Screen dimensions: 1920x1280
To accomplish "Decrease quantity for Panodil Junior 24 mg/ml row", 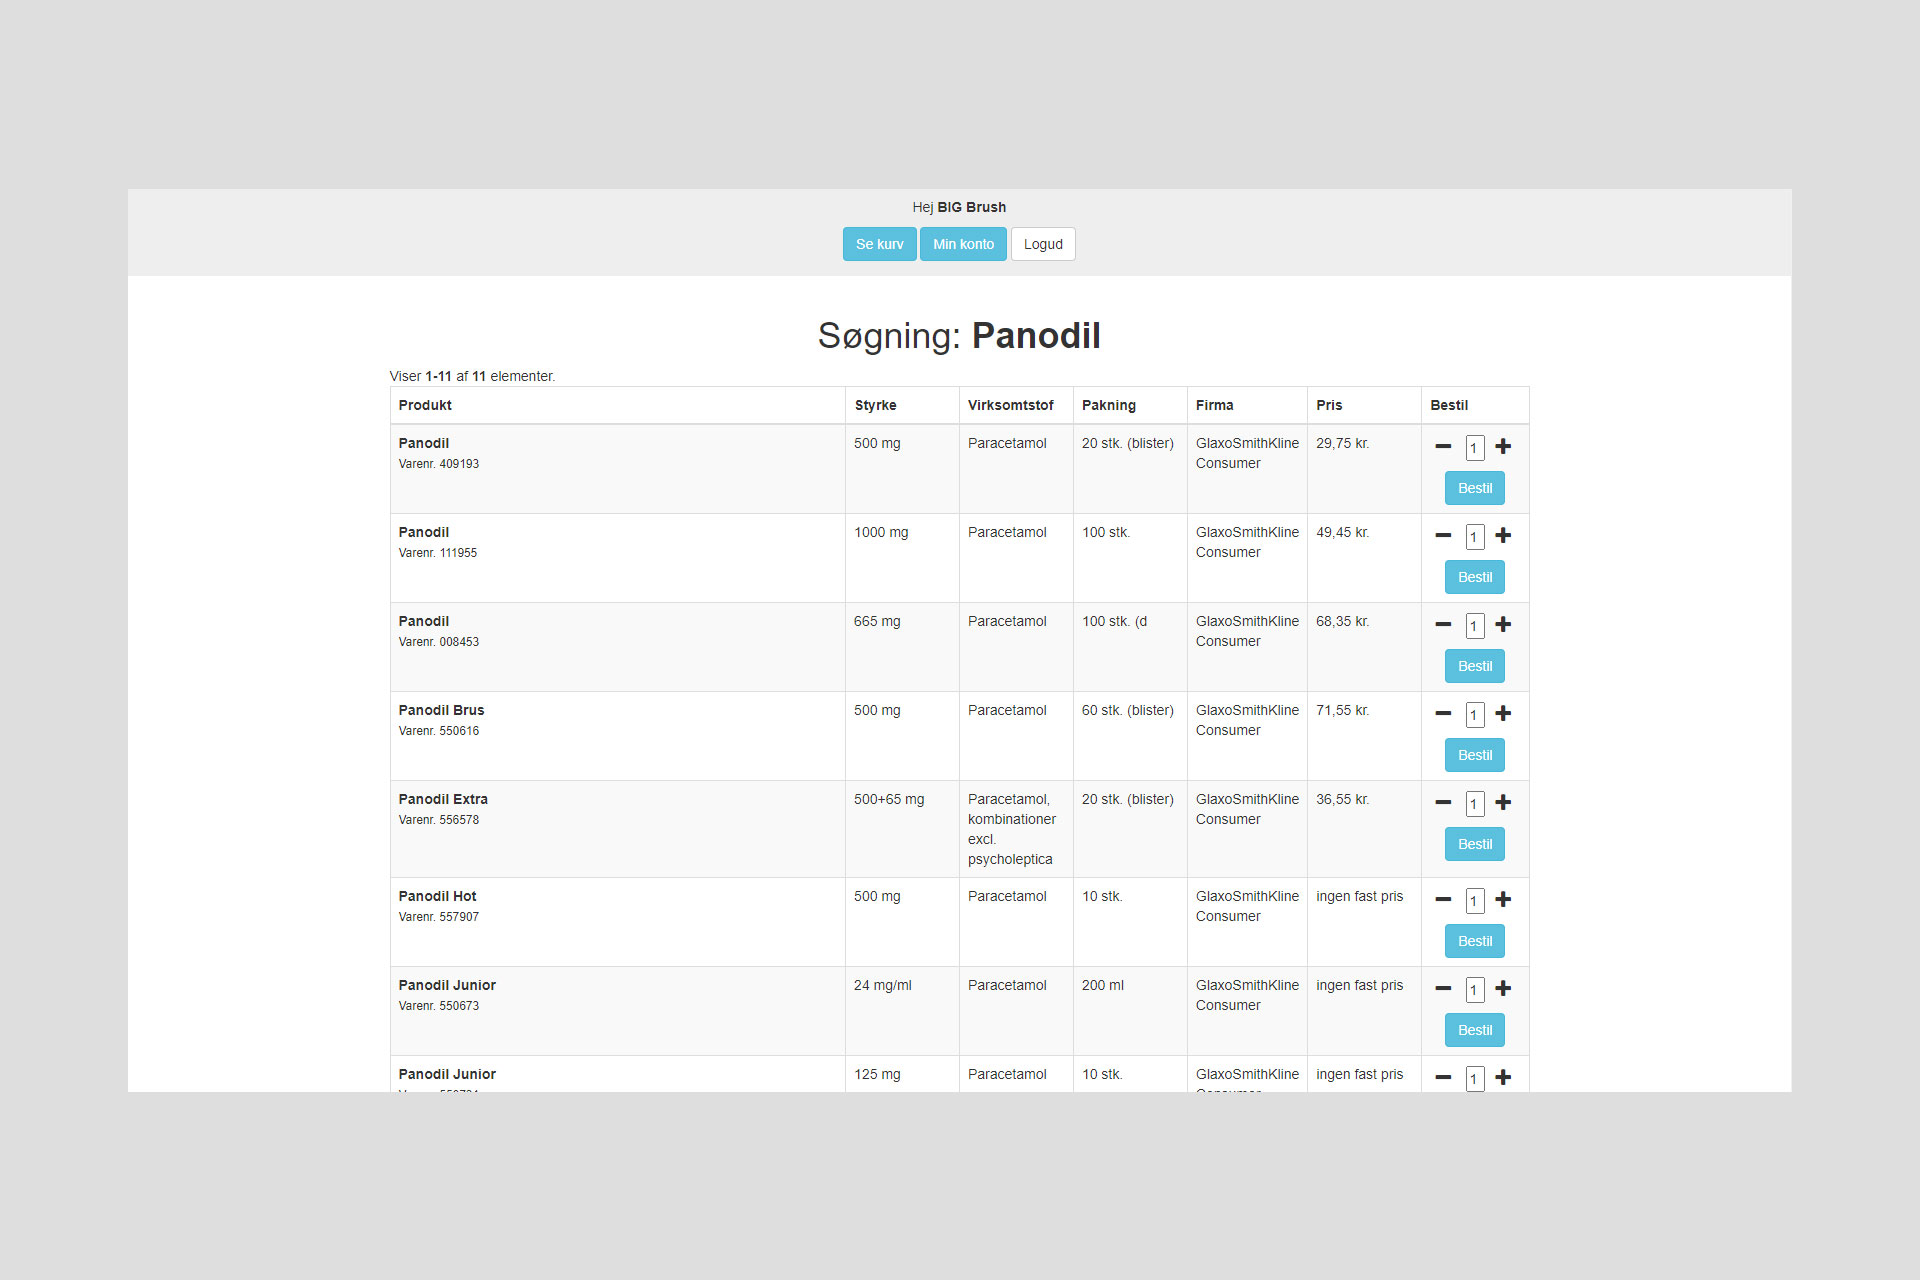I will (1443, 988).
